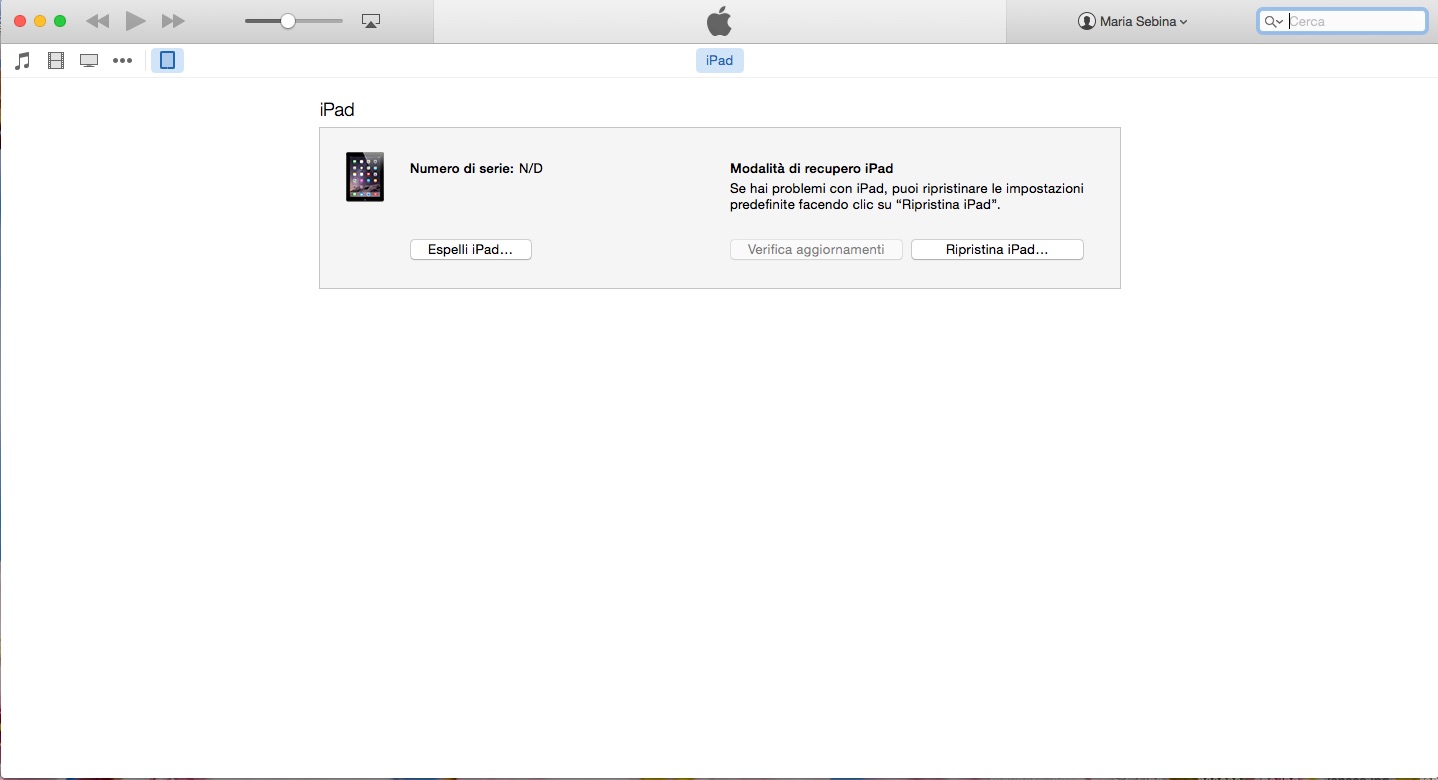The image size is (1438, 780).
Task: Click the Verifica aggiornamenti button
Action: coord(816,250)
